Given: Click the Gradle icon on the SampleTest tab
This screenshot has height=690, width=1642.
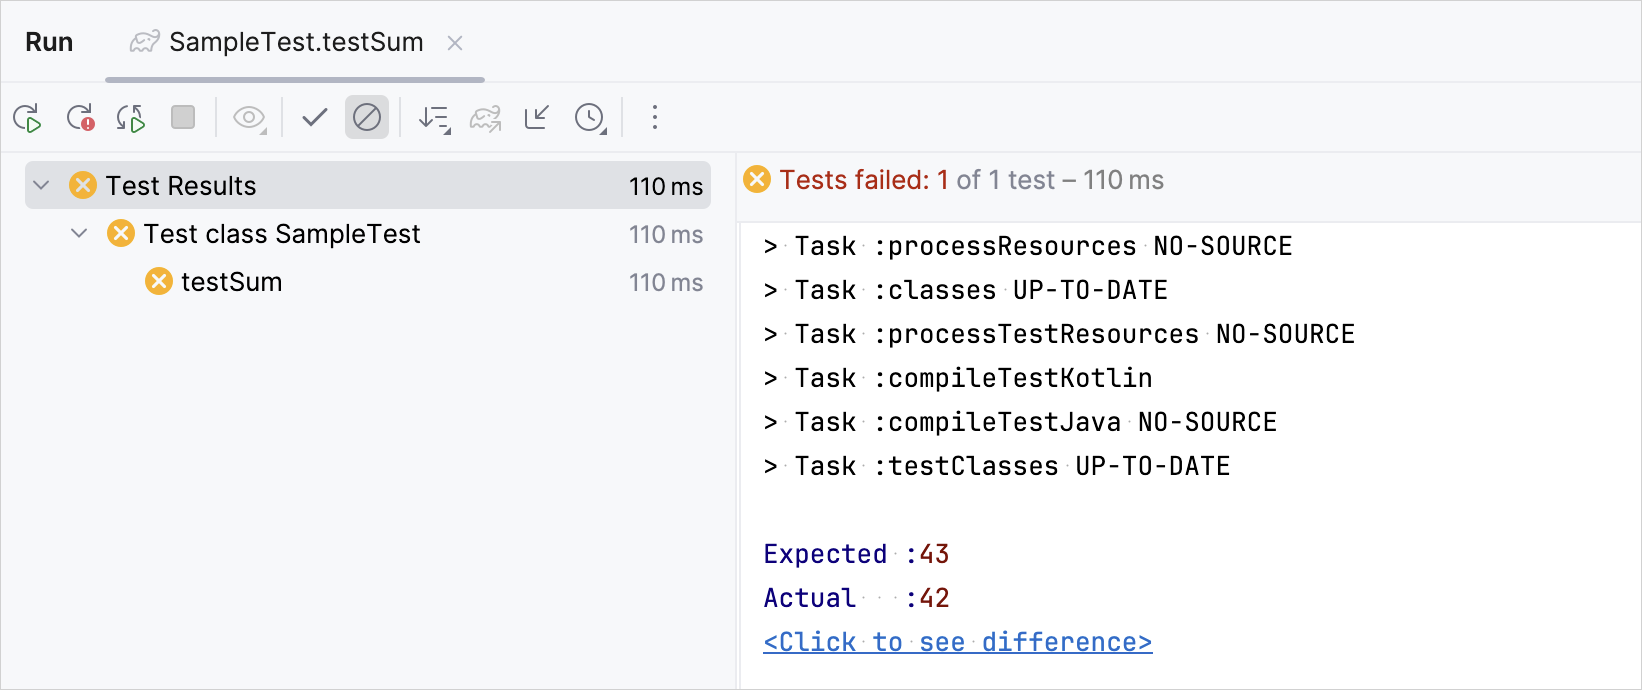Looking at the screenshot, I should 145,42.
